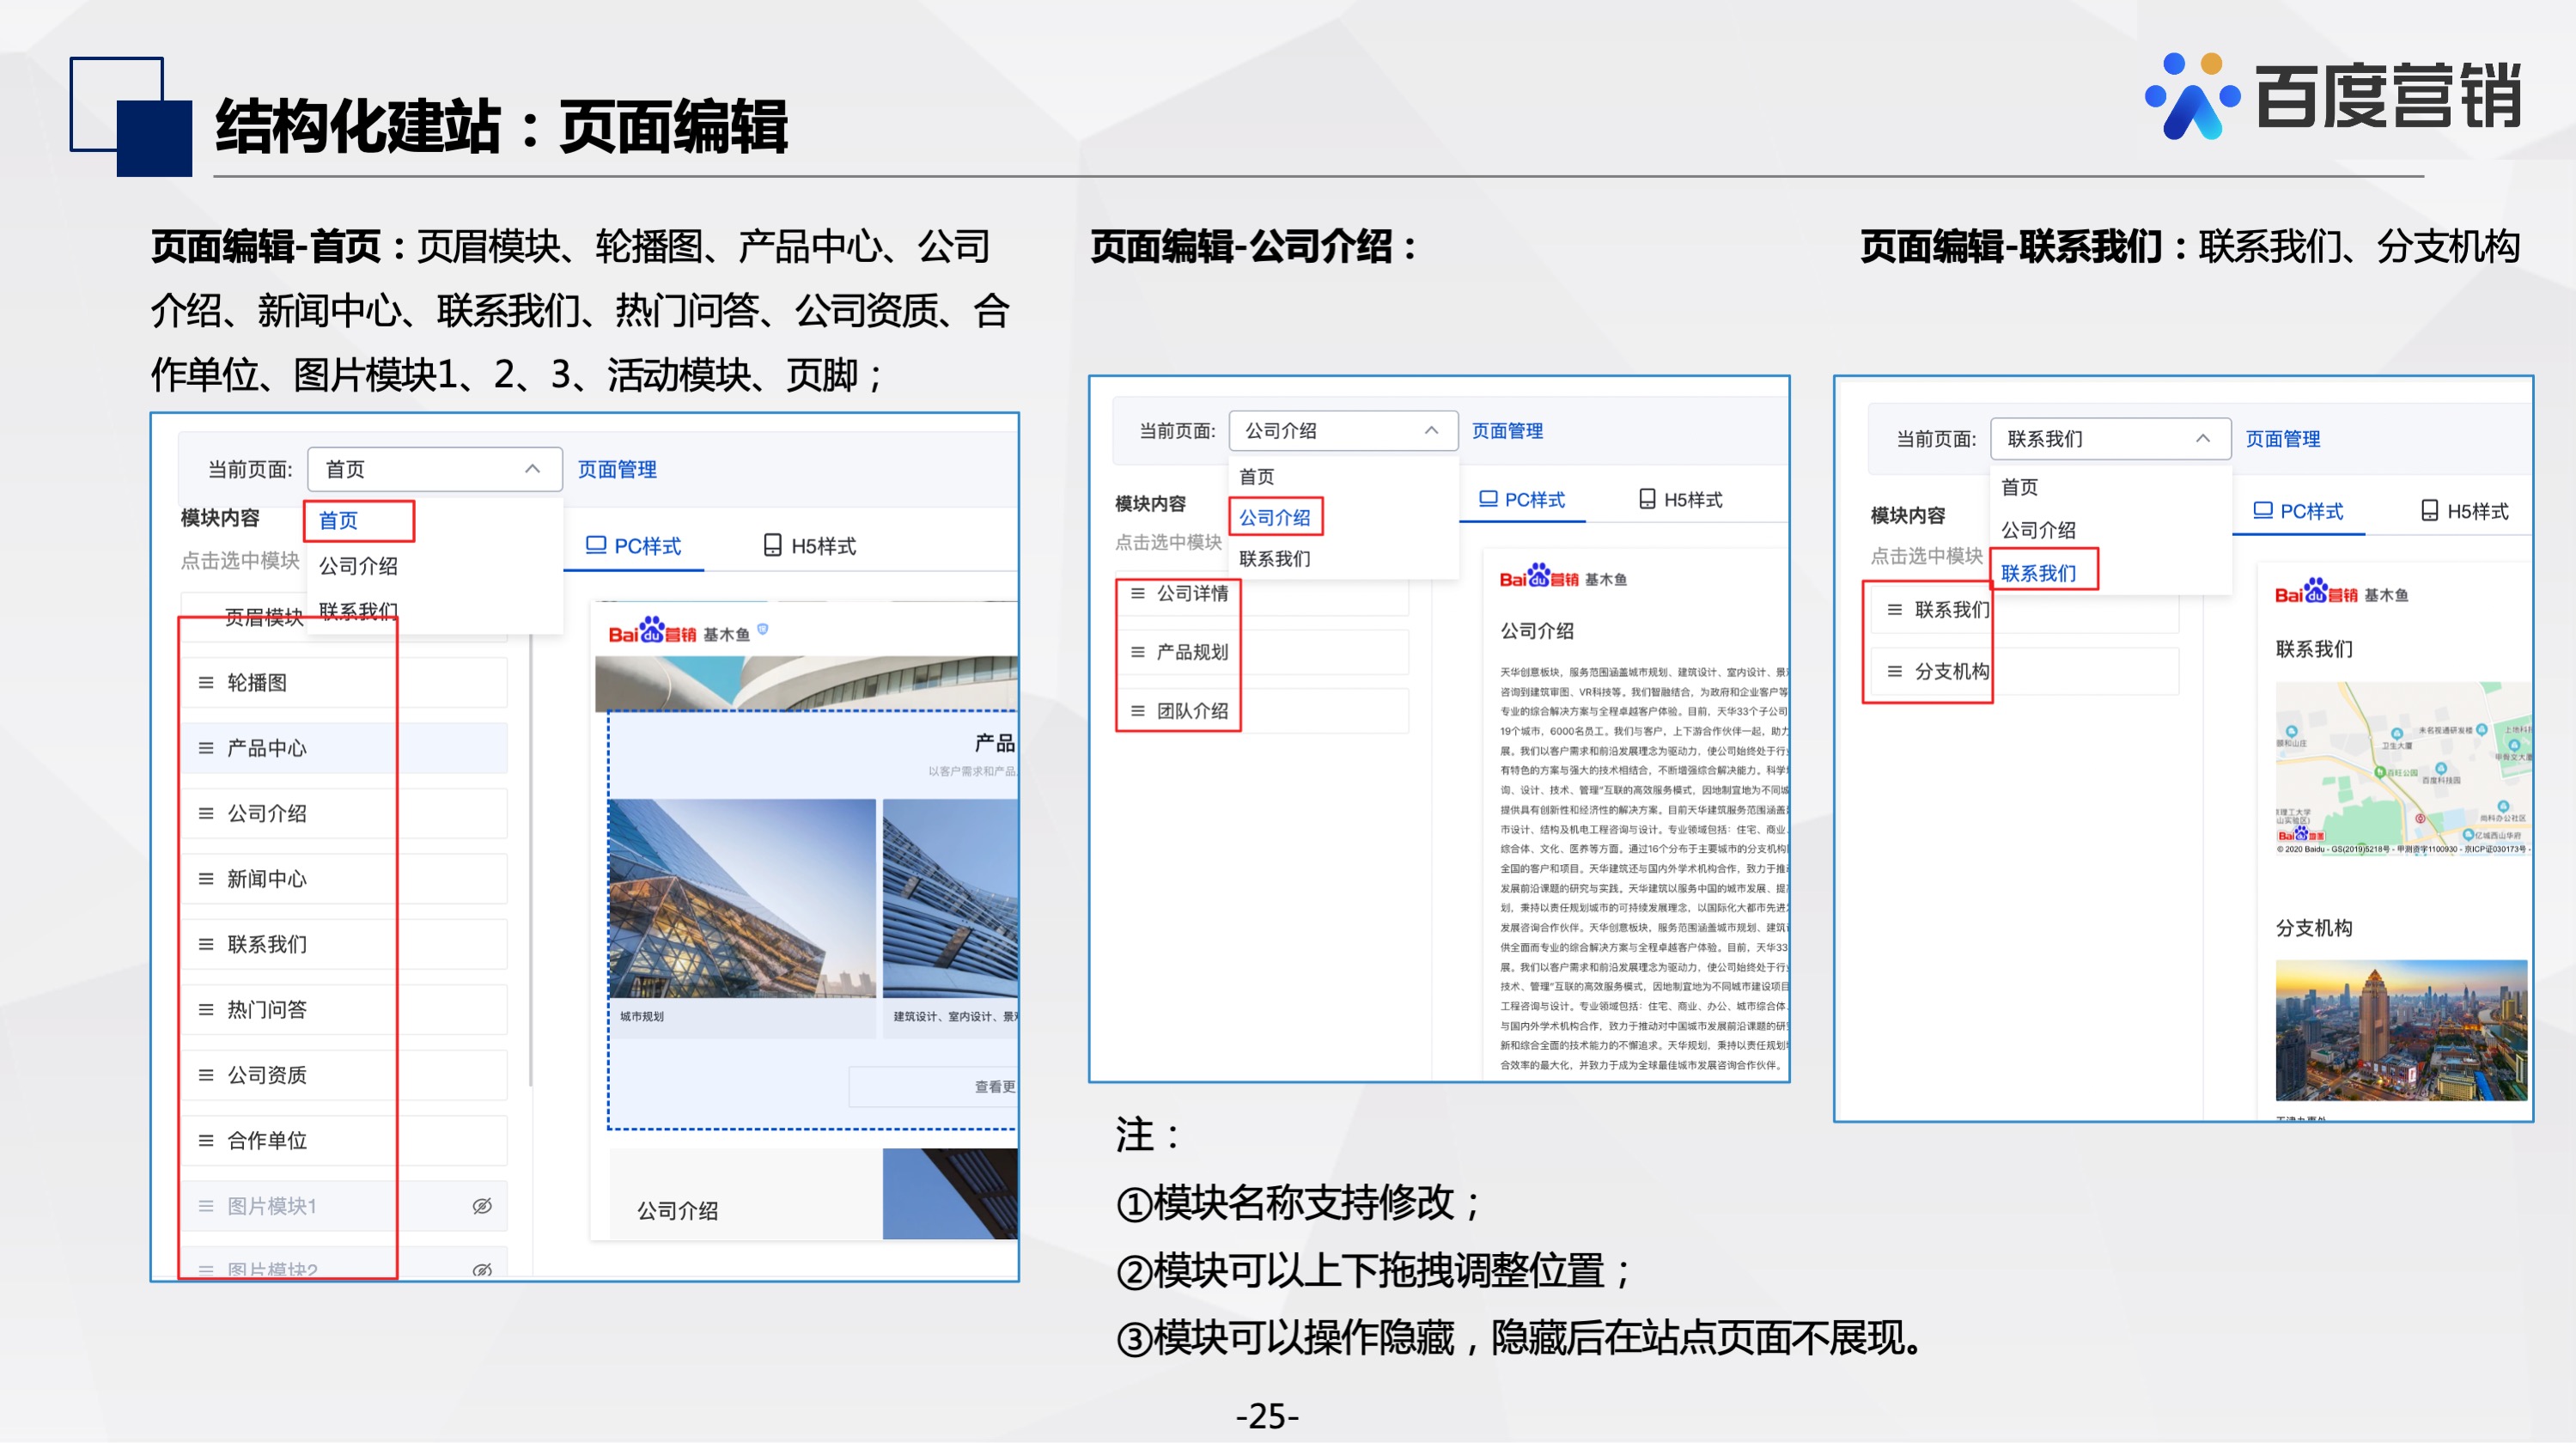Click the drag handle icon of 团队介绍
This screenshot has height=1449, width=2576.
pyautogui.click(x=1138, y=712)
